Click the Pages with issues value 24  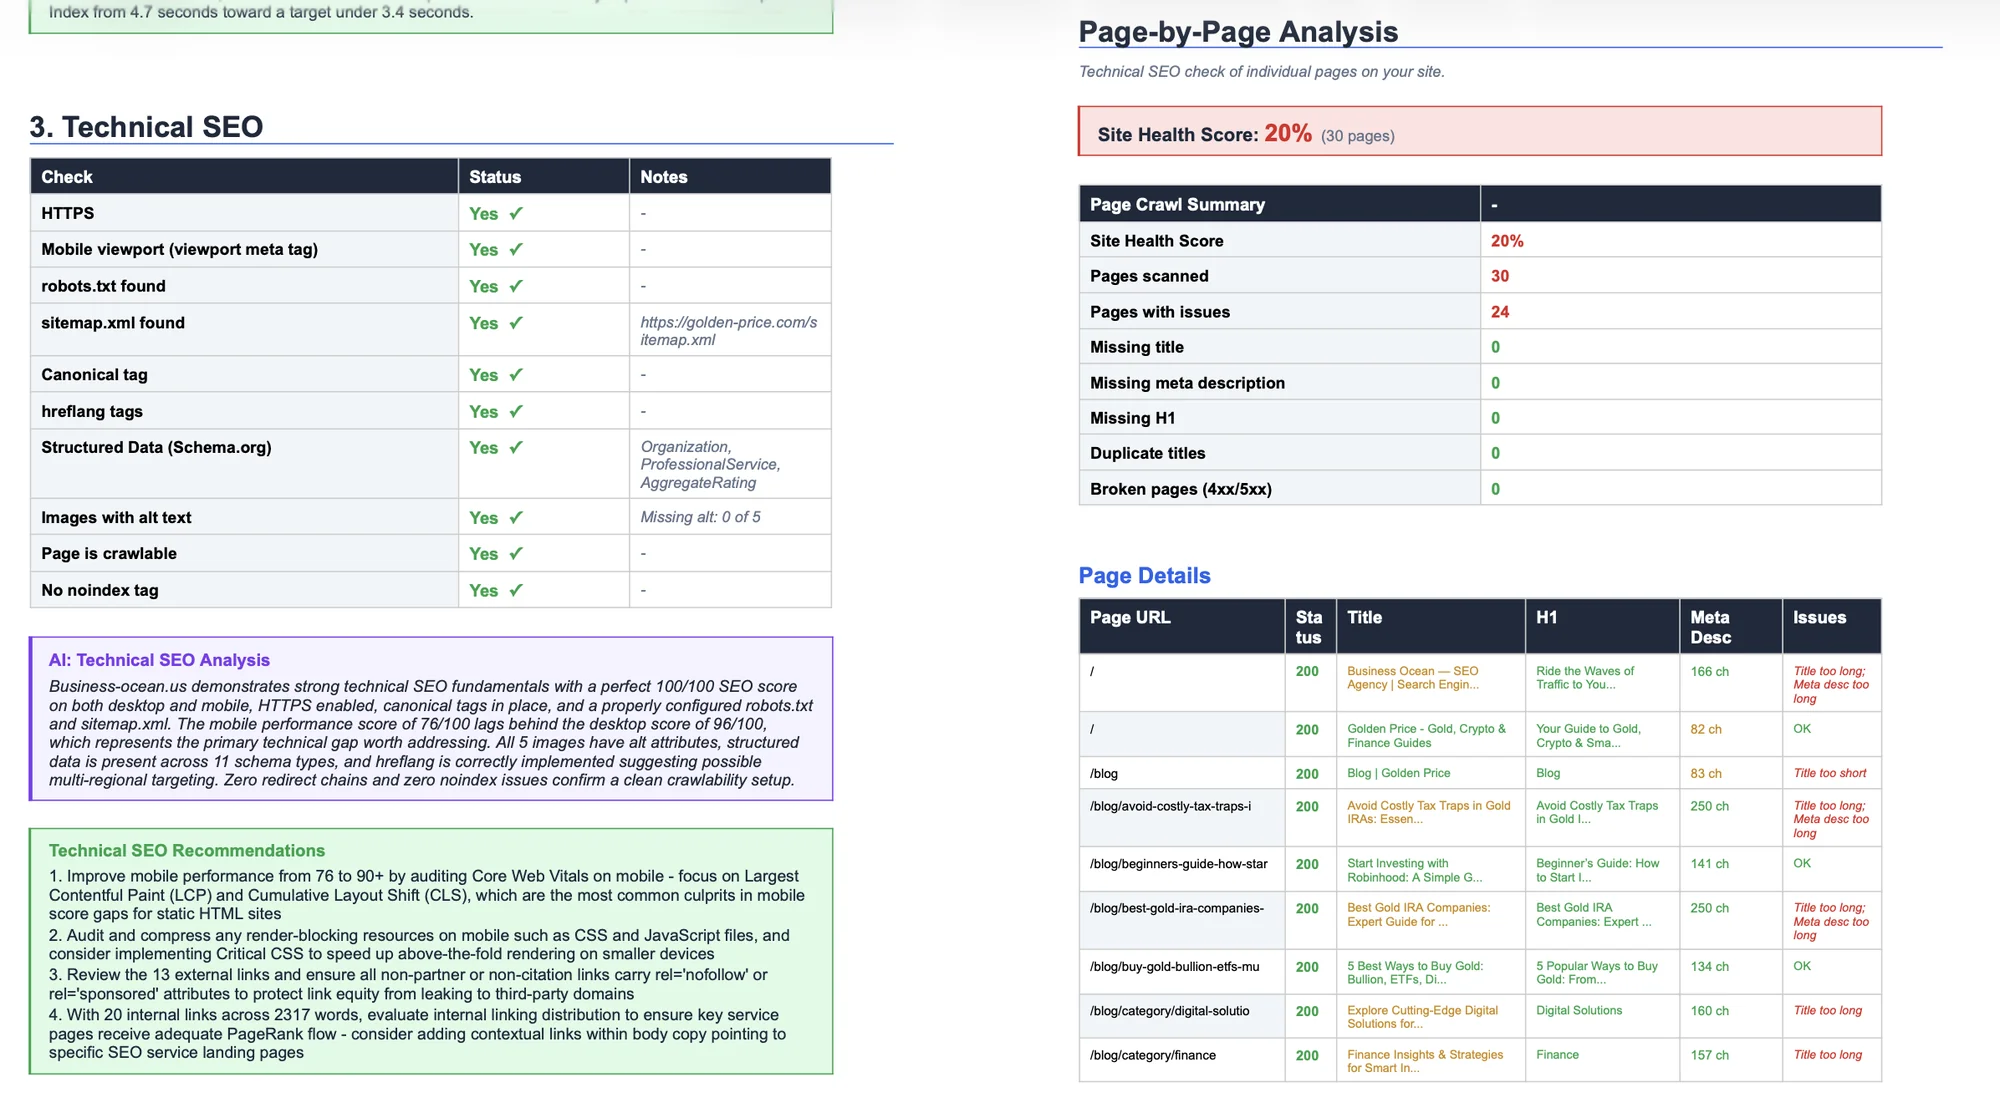[1500, 312]
